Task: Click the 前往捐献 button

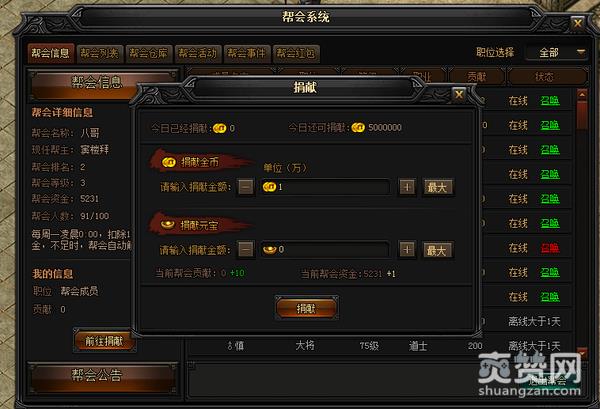Action: [104, 341]
